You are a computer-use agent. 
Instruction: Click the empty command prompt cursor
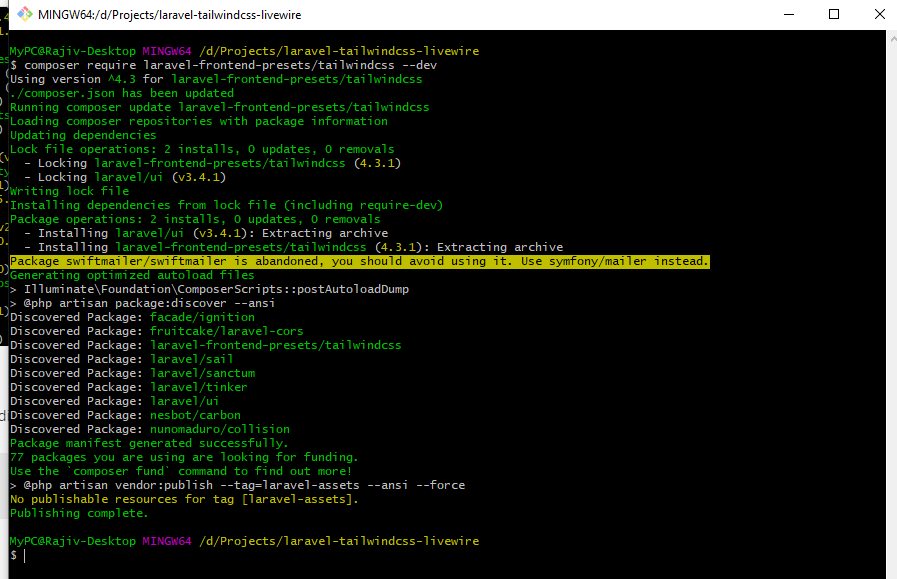click(24, 556)
